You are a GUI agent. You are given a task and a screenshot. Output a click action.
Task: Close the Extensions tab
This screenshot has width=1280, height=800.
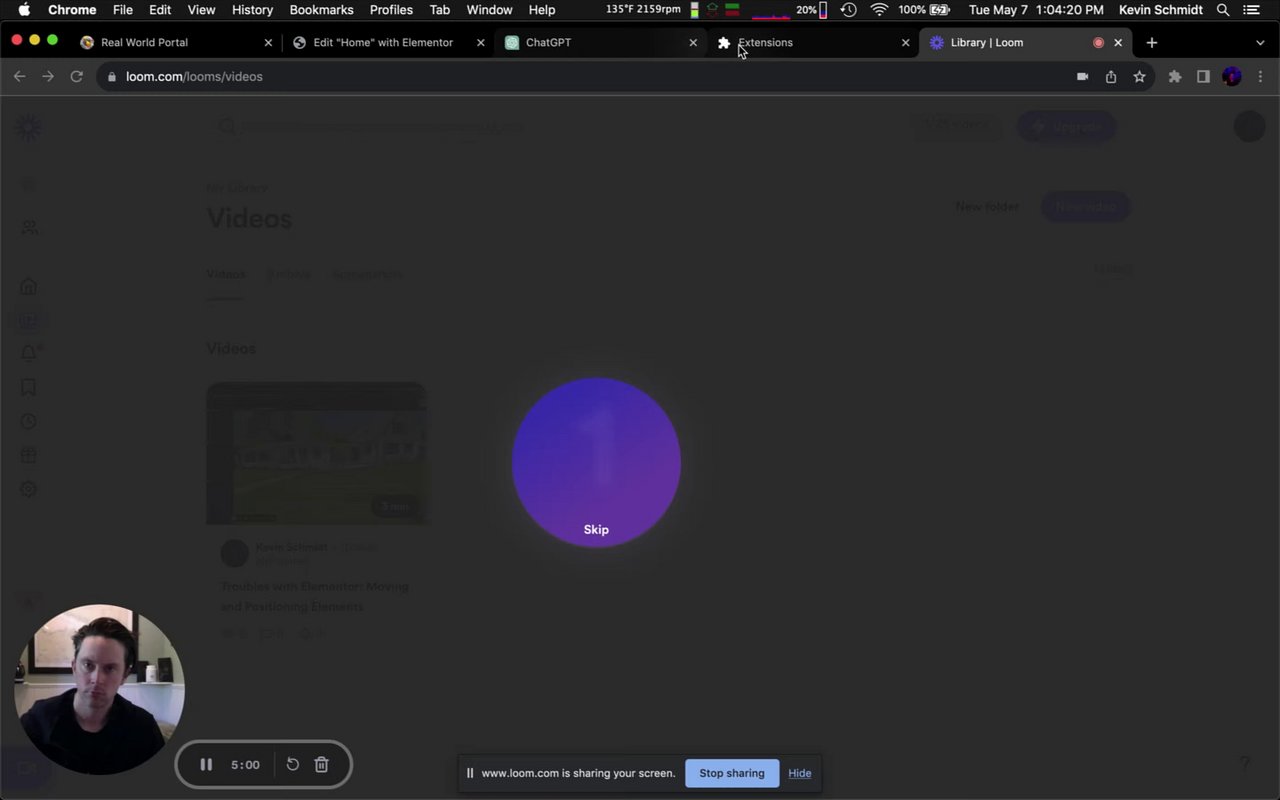pyautogui.click(x=906, y=43)
